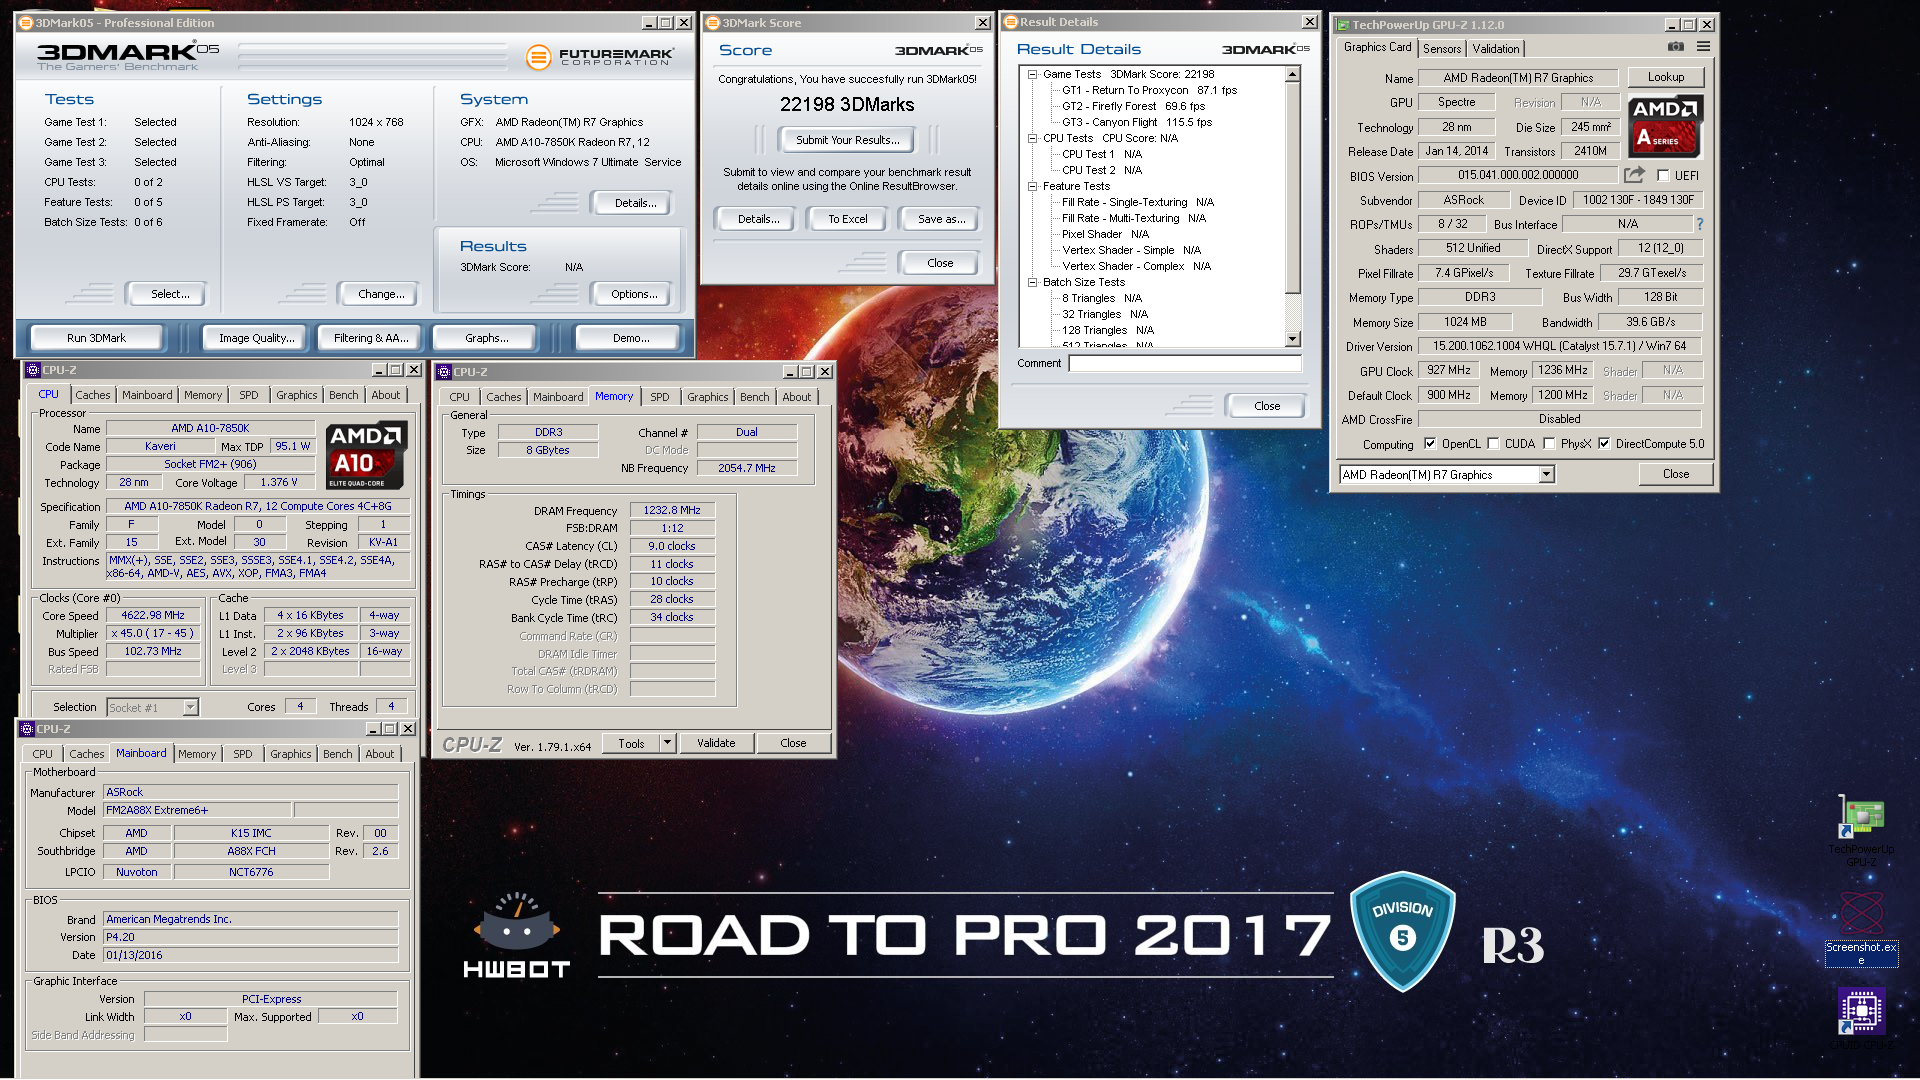
Task: Open TechPowerUp GPU-Z desktop shortcut
Action: (x=1861, y=831)
